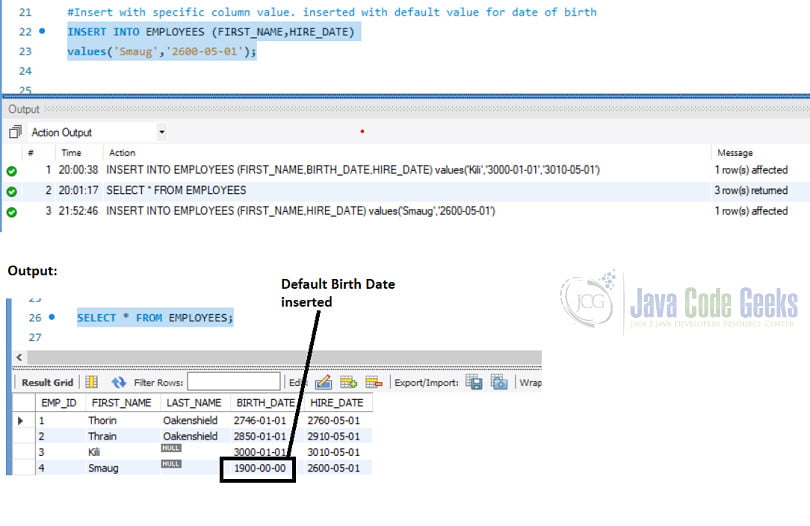Image resolution: width=810 pixels, height=526 pixels.
Task: Click the Delete selected rows icon
Action: (373, 382)
